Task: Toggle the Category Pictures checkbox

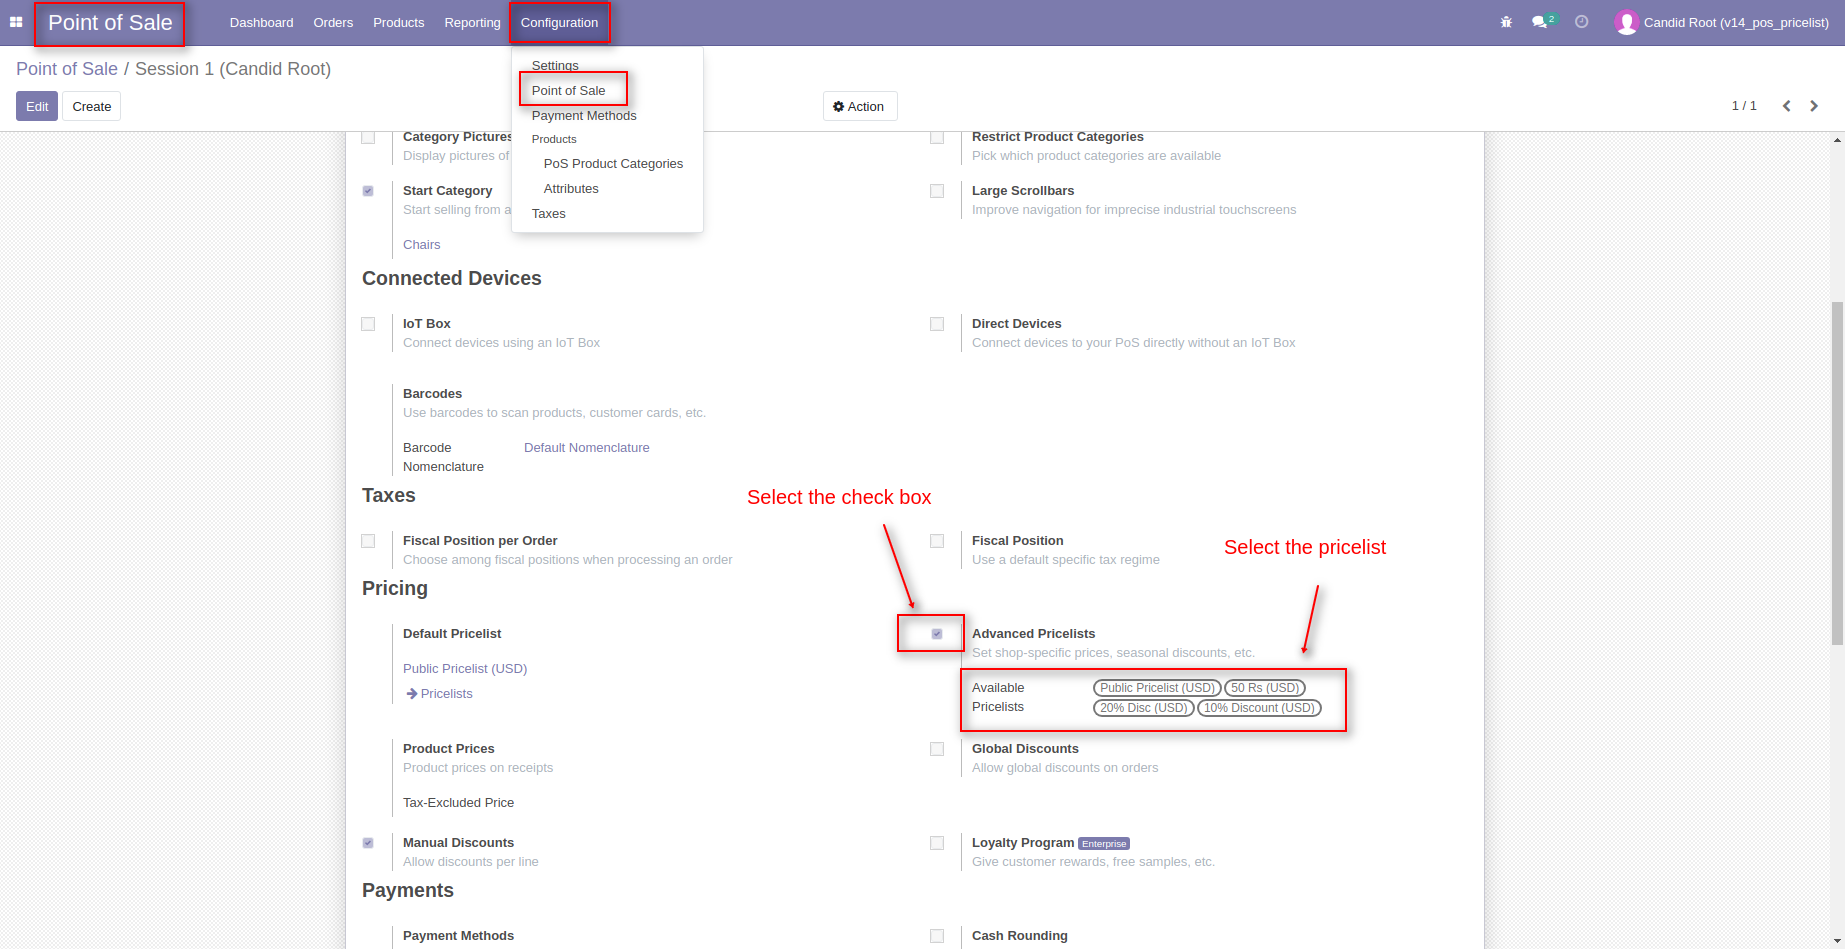Action: pyautogui.click(x=368, y=137)
